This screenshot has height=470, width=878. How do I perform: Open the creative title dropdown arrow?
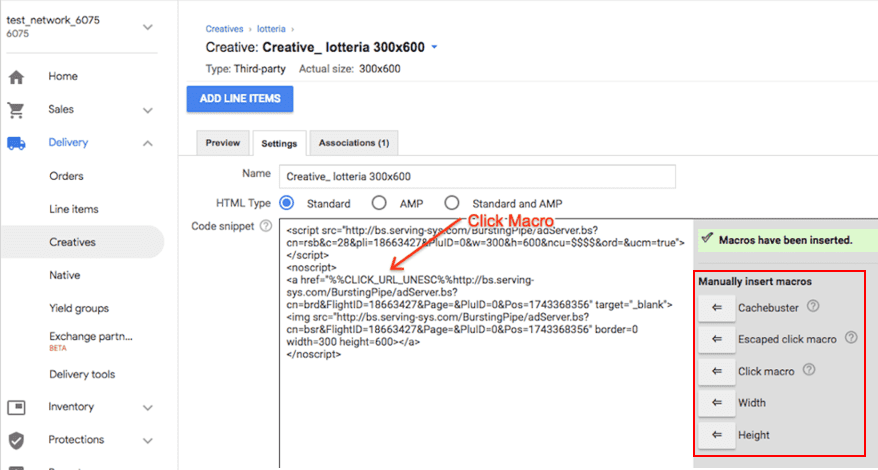click(435, 47)
